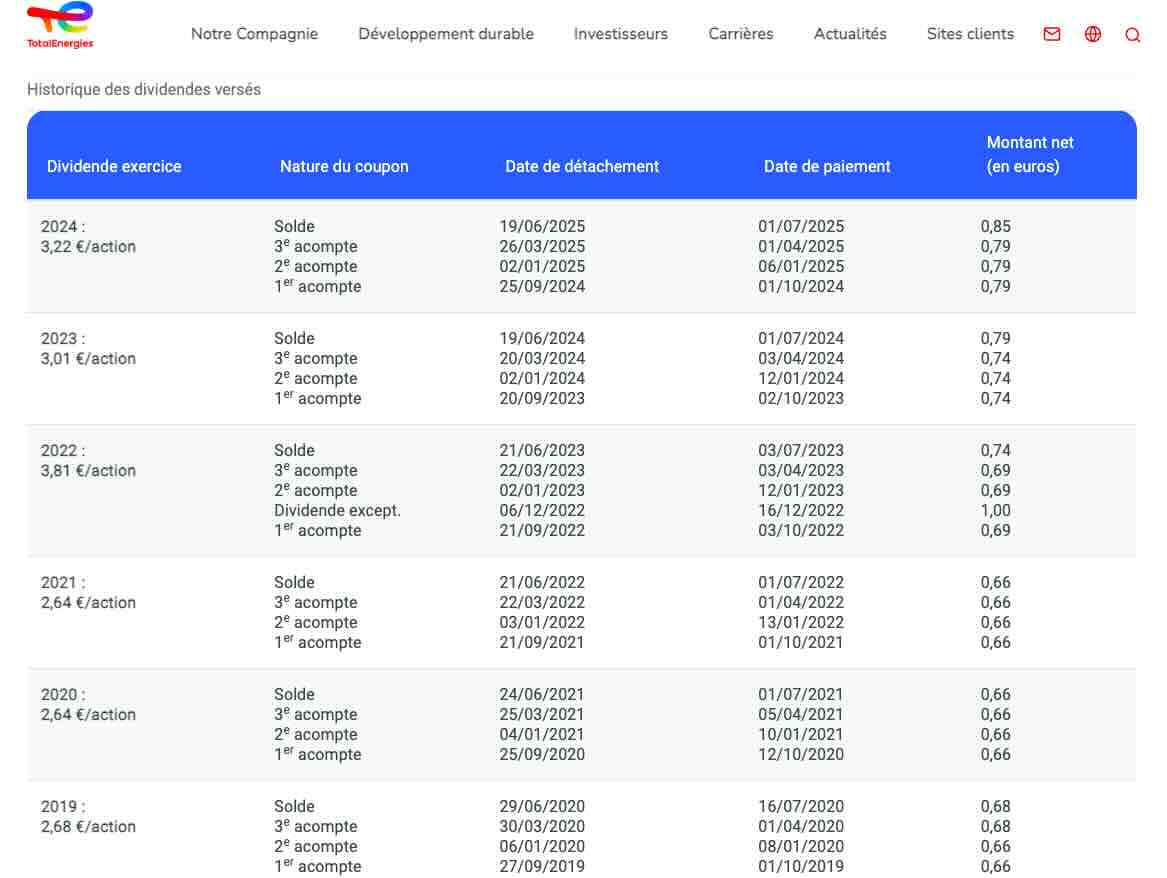Click payment date 13/01/2022
The width and height of the screenshot is (1167, 878).
801,623
